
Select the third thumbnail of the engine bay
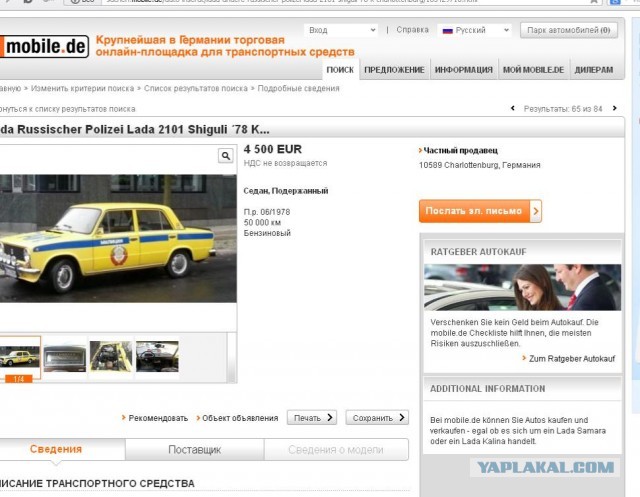(x=111, y=357)
